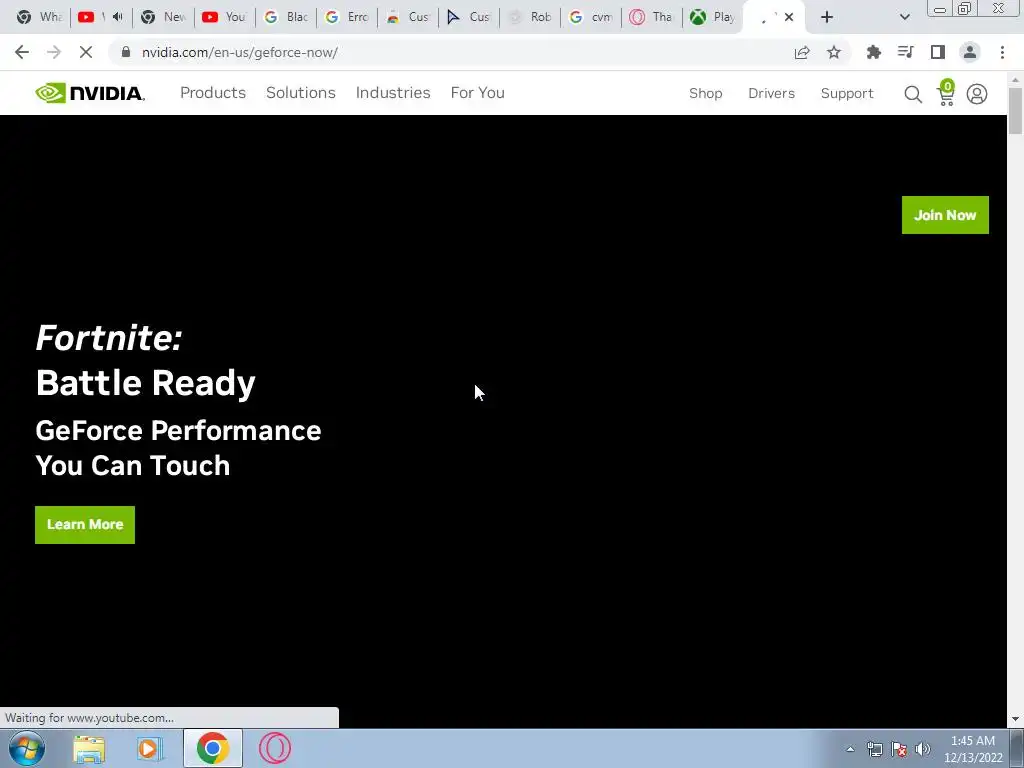
Task: Open the Solutions menu
Action: [x=300, y=93]
